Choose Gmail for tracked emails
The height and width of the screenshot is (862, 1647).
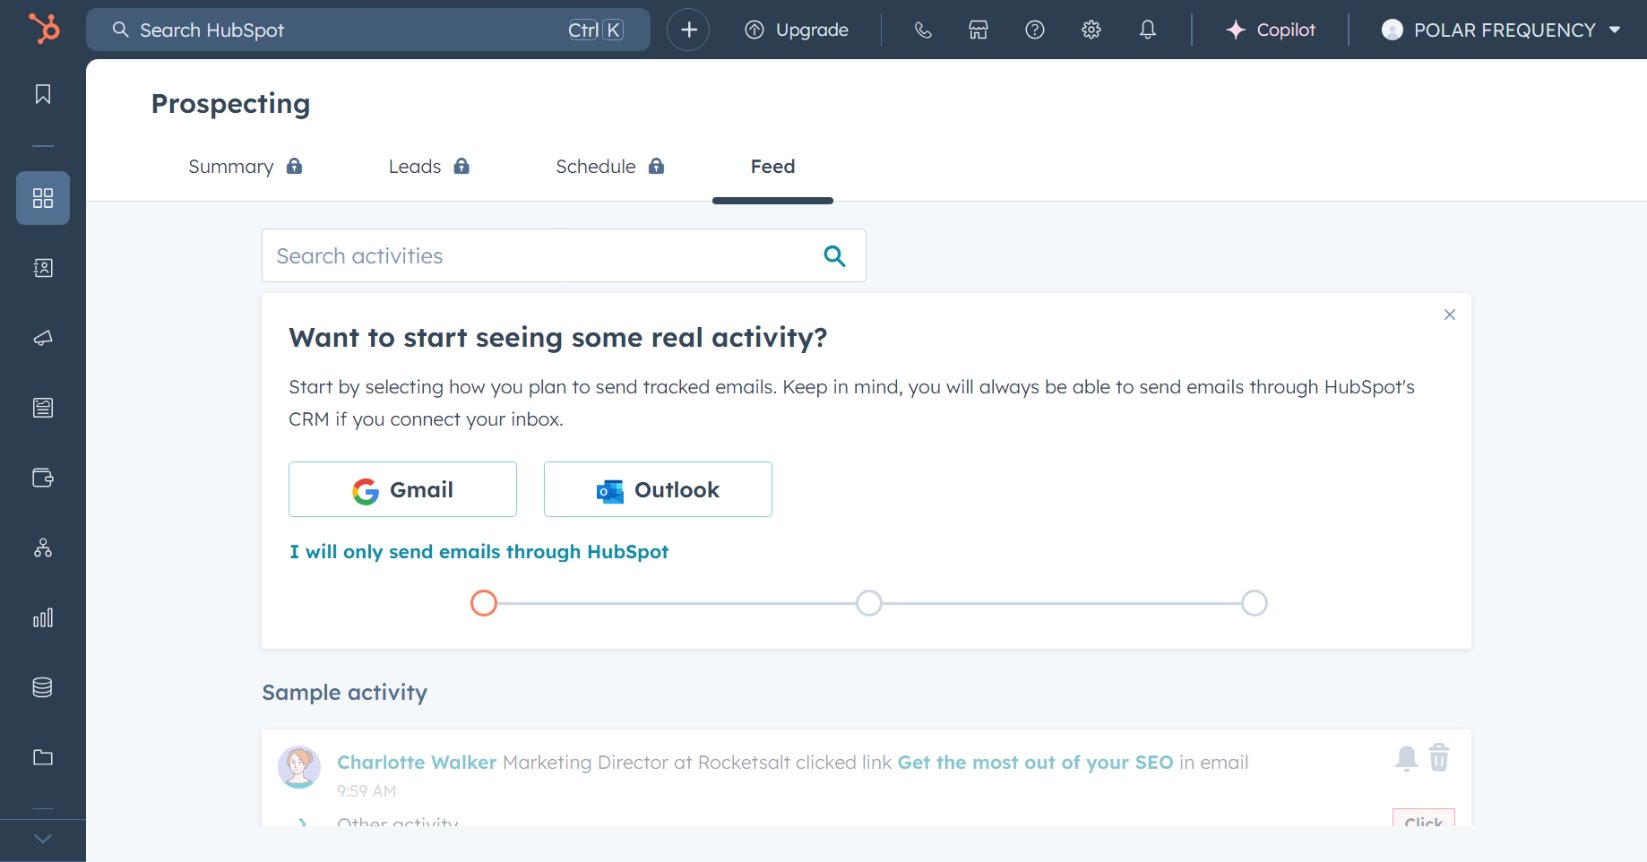(403, 490)
